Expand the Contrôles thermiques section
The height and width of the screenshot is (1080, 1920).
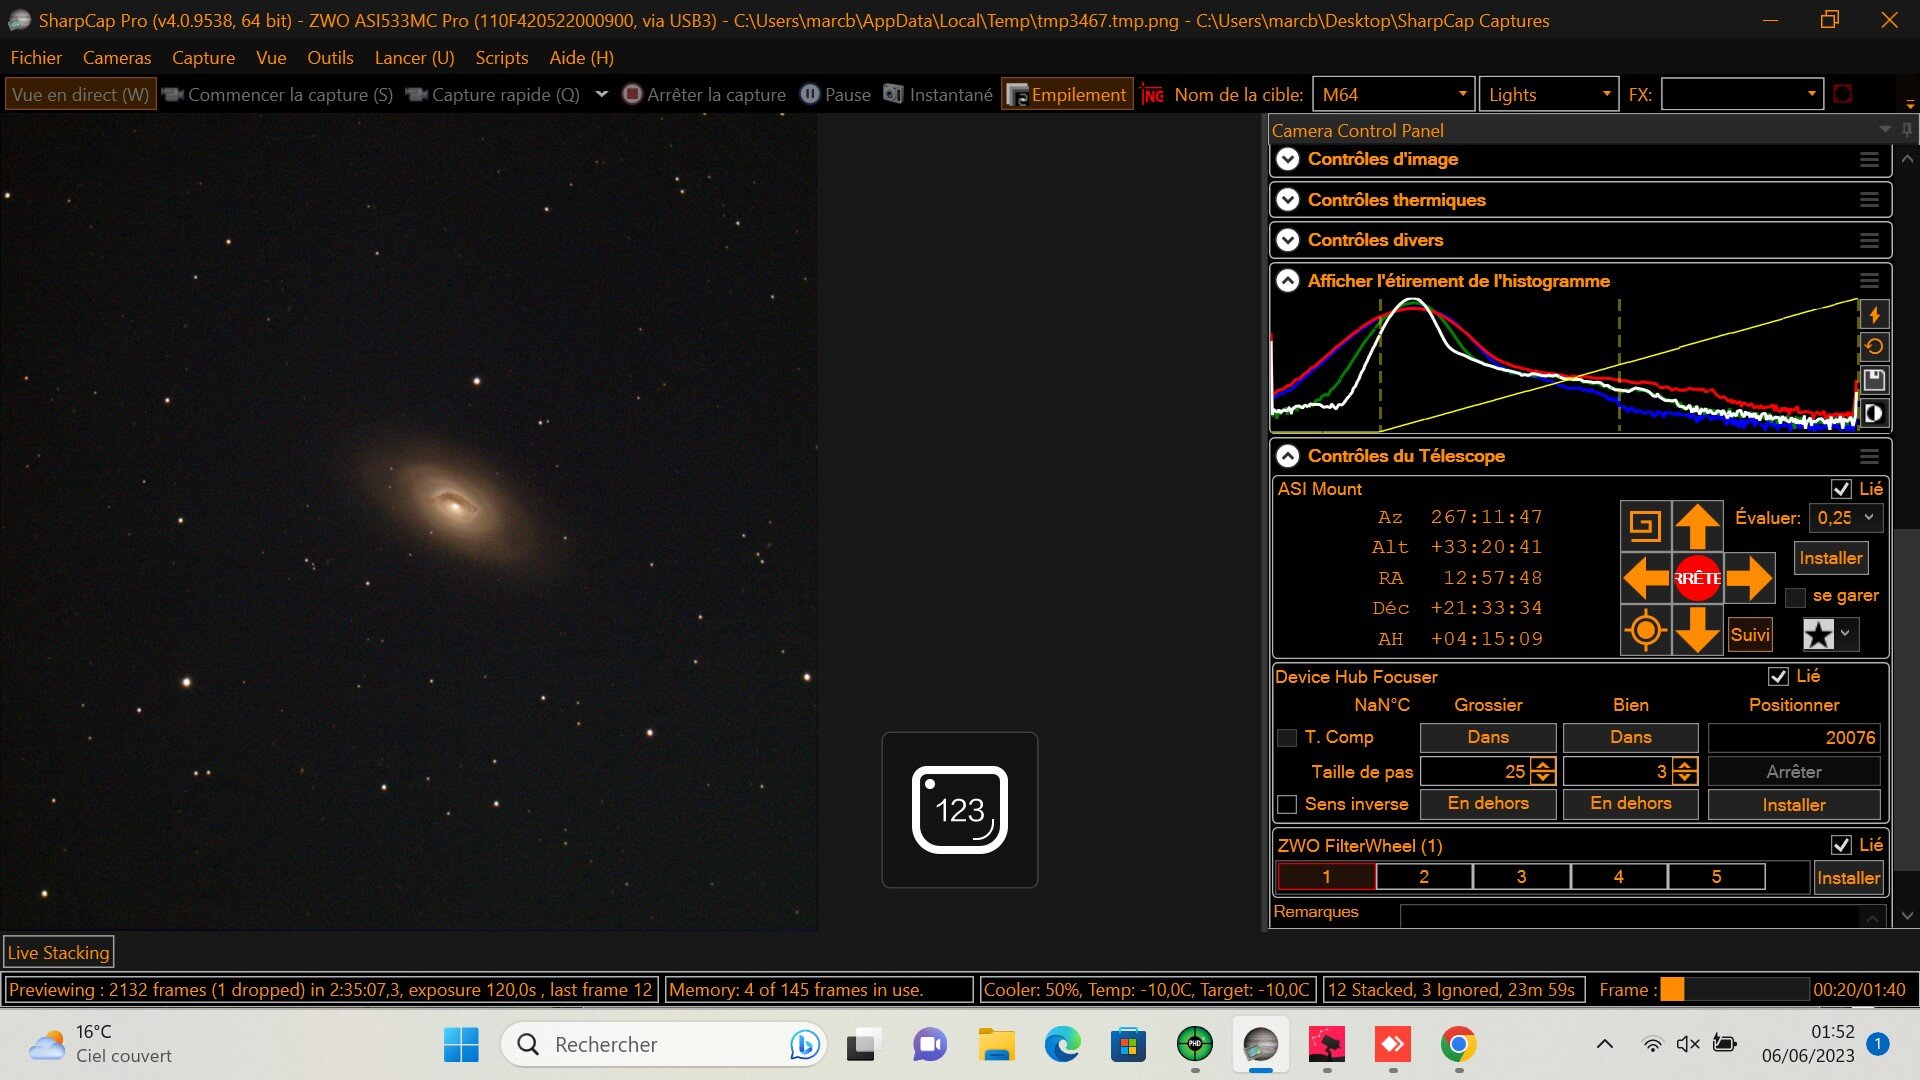[x=1288, y=200]
